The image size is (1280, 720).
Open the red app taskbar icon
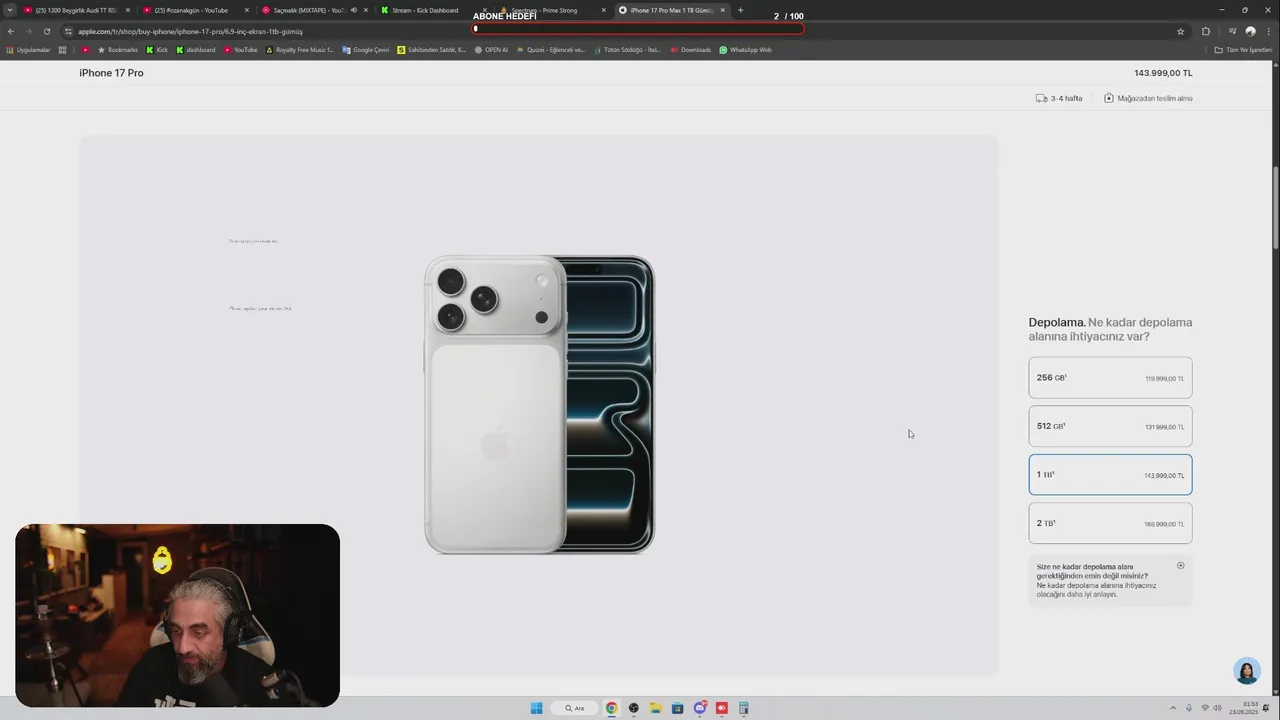tap(721, 708)
